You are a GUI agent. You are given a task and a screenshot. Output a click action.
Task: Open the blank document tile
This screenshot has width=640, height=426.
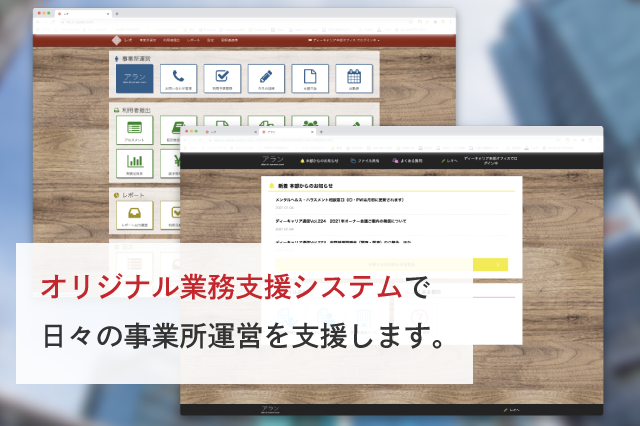pyautogui.click(x=309, y=78)
